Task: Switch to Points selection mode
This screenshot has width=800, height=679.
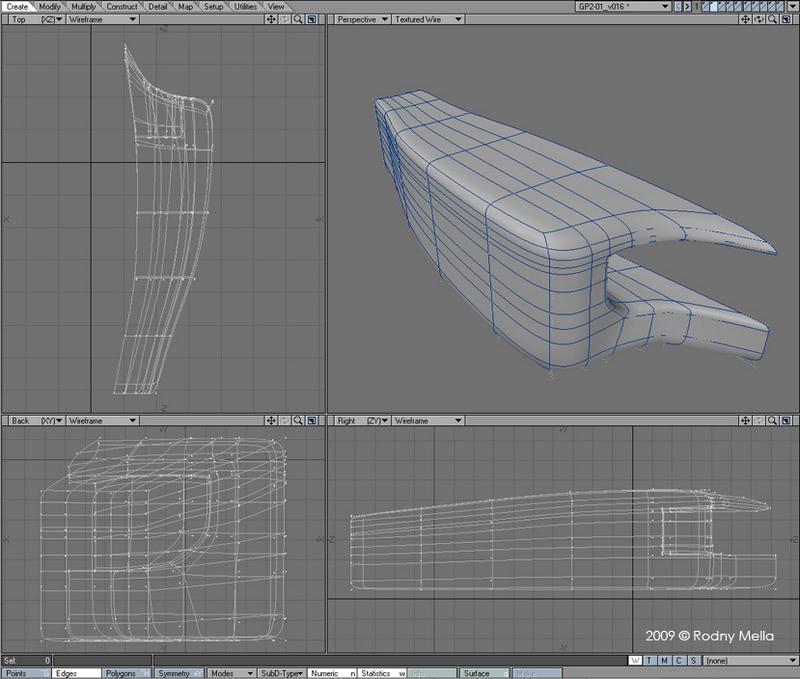Action: click(24, 673)
